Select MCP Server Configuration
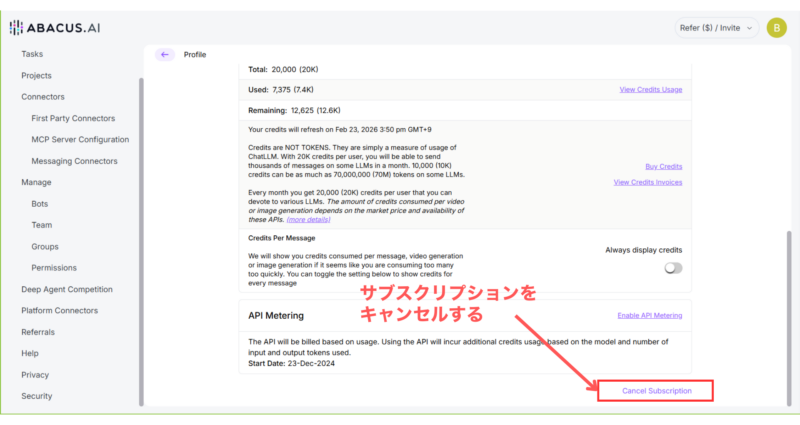 80,139
